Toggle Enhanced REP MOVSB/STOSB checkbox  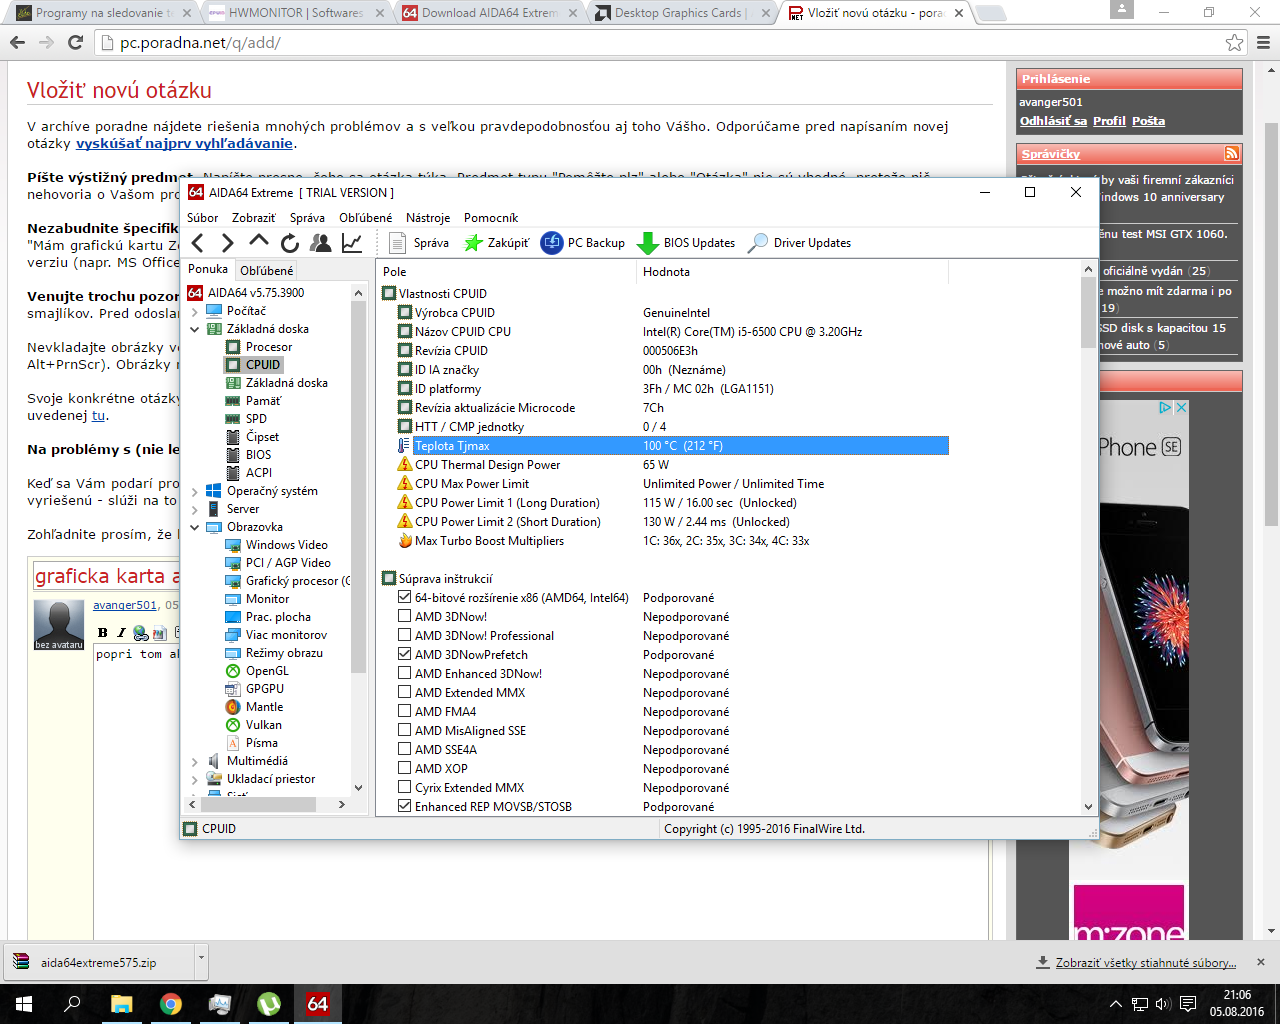[405, 807]
